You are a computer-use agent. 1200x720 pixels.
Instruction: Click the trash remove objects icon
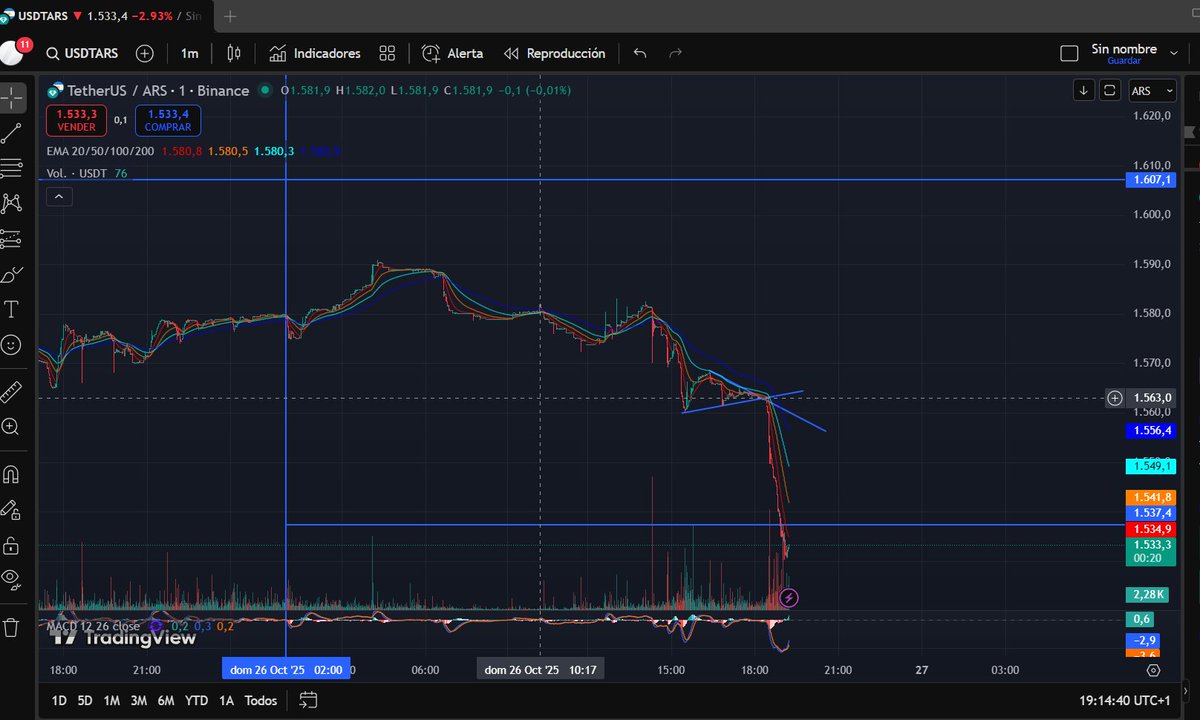[12, 627]
